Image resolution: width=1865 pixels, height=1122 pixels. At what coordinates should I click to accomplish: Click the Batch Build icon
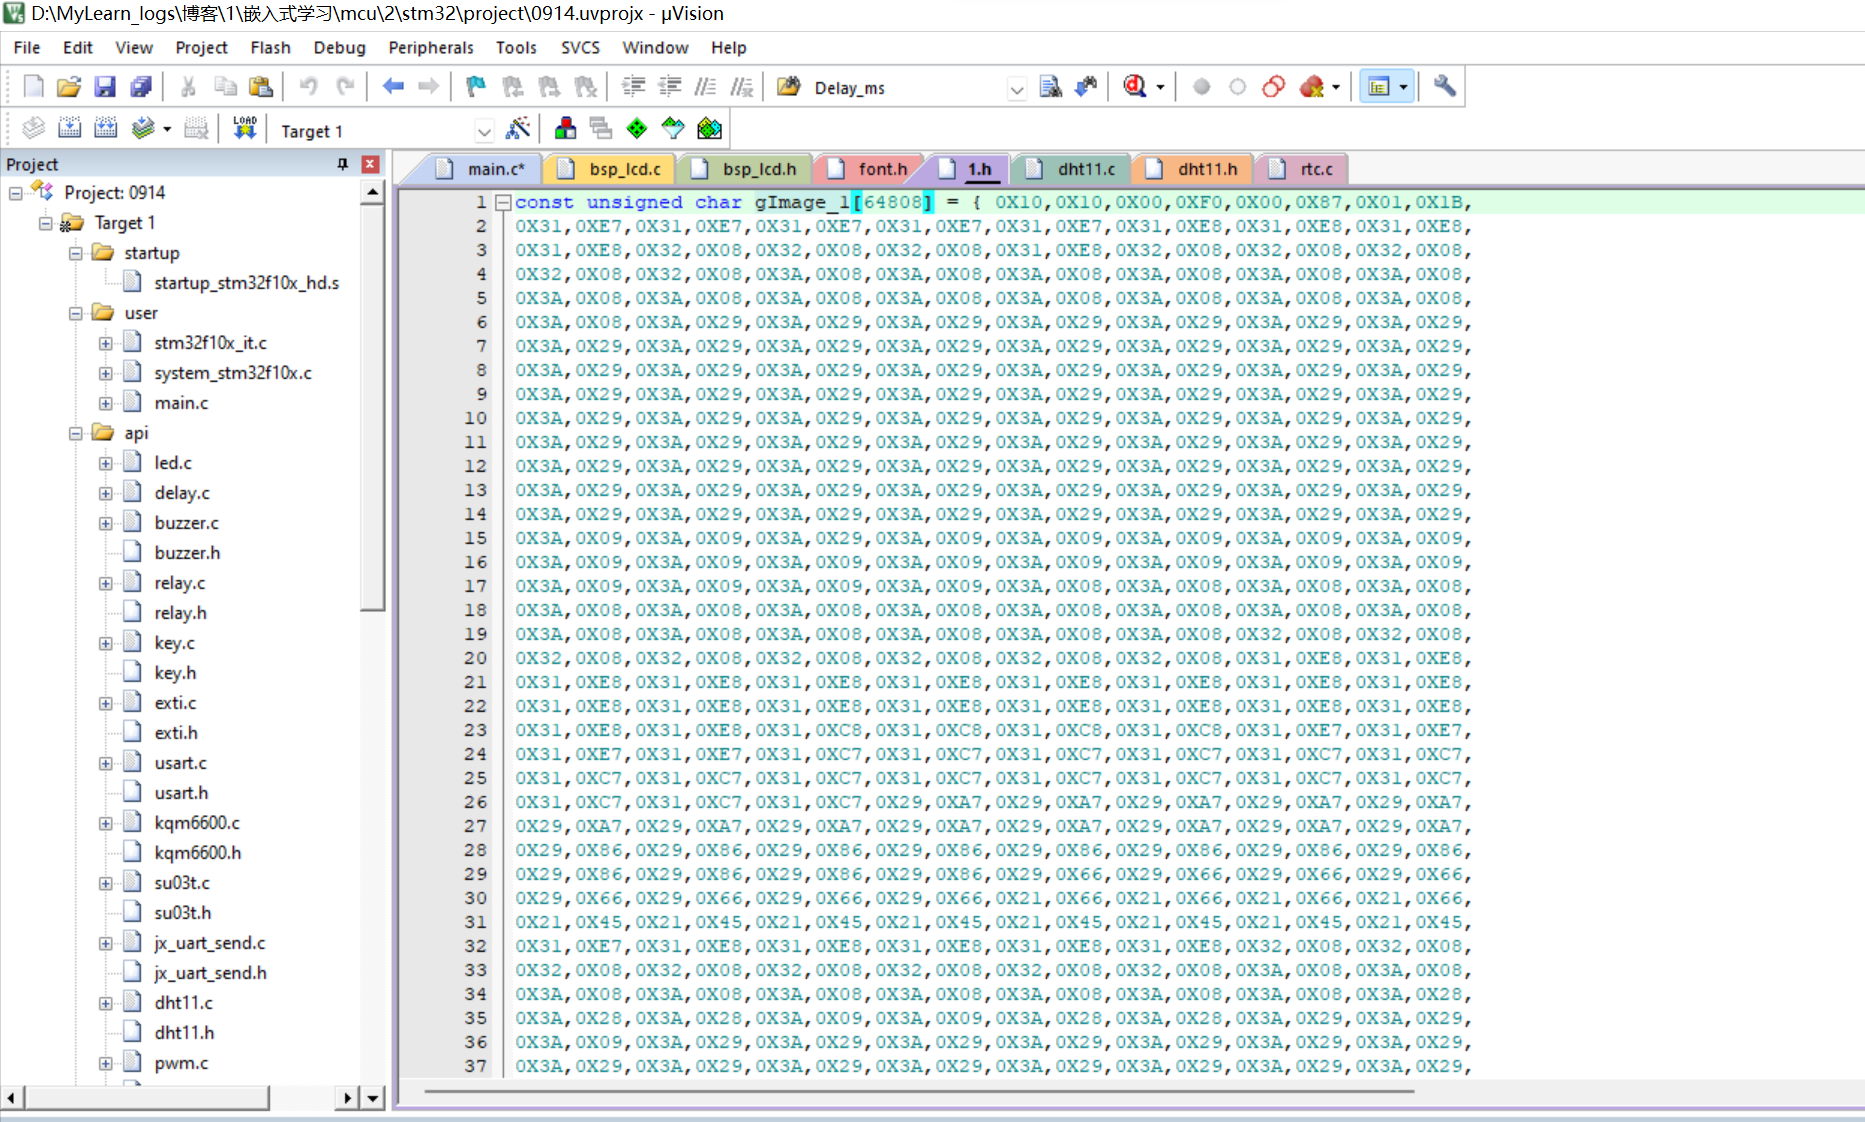click(143, 128)
